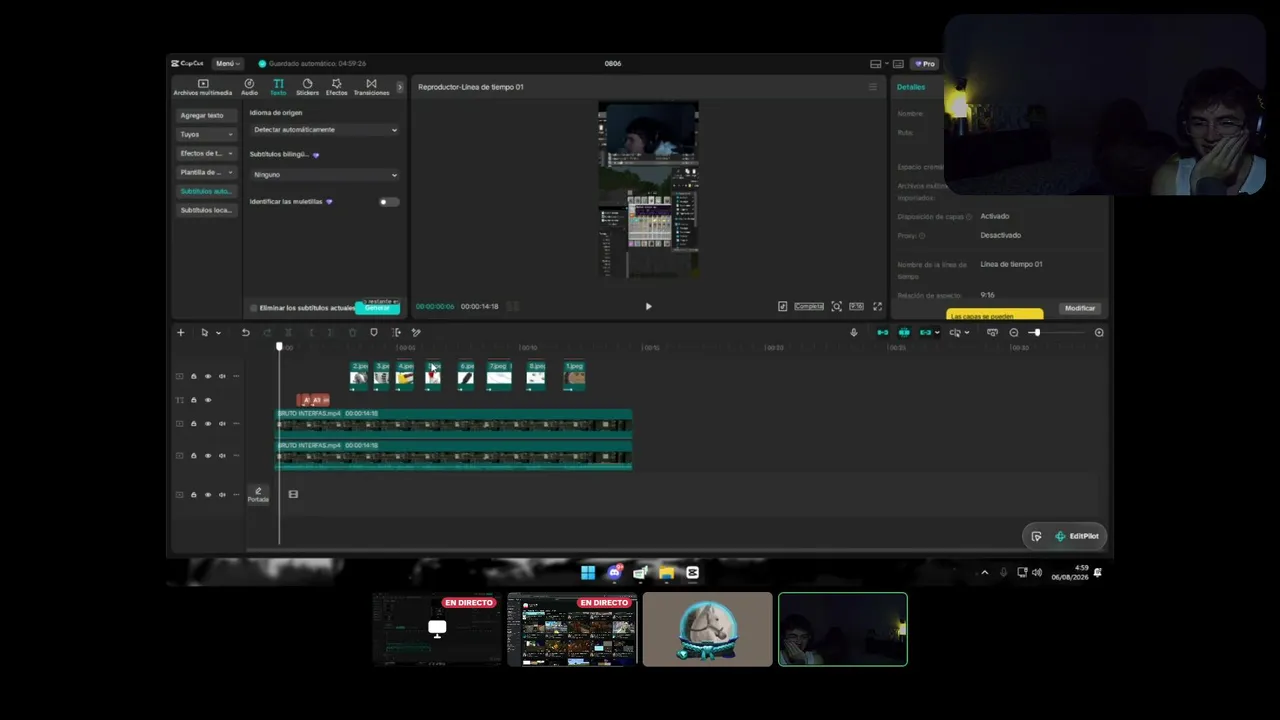Click the split clip tool
The width and height of the screenshot is (1280, 720).
click(x=289, y=332)
